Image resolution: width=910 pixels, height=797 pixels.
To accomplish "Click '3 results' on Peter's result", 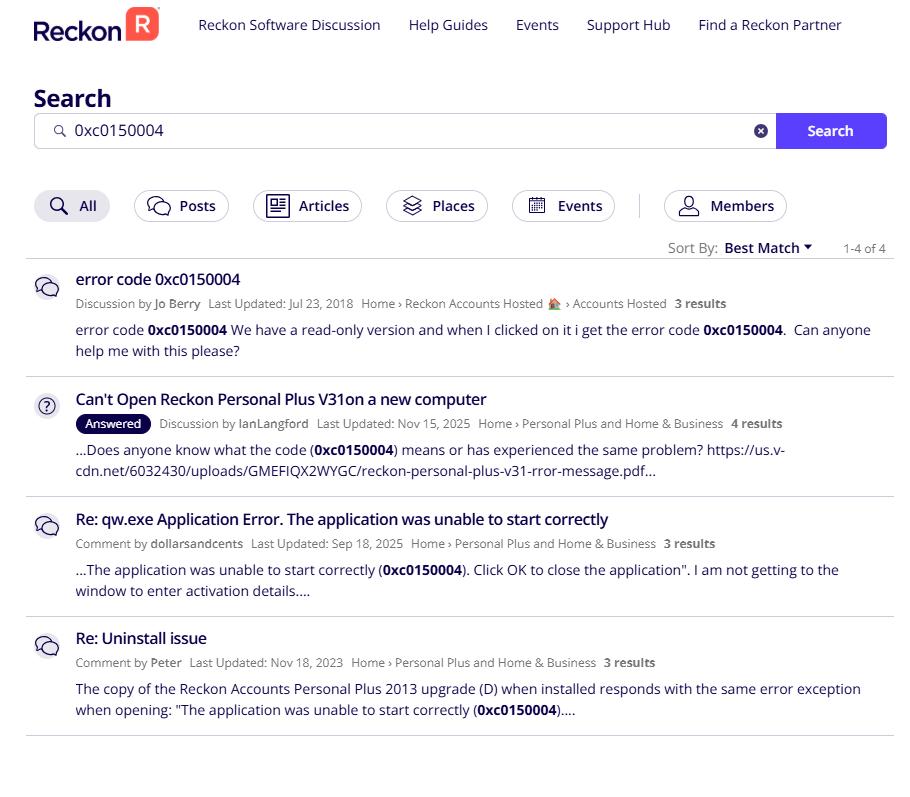I will tap(630, 663).
